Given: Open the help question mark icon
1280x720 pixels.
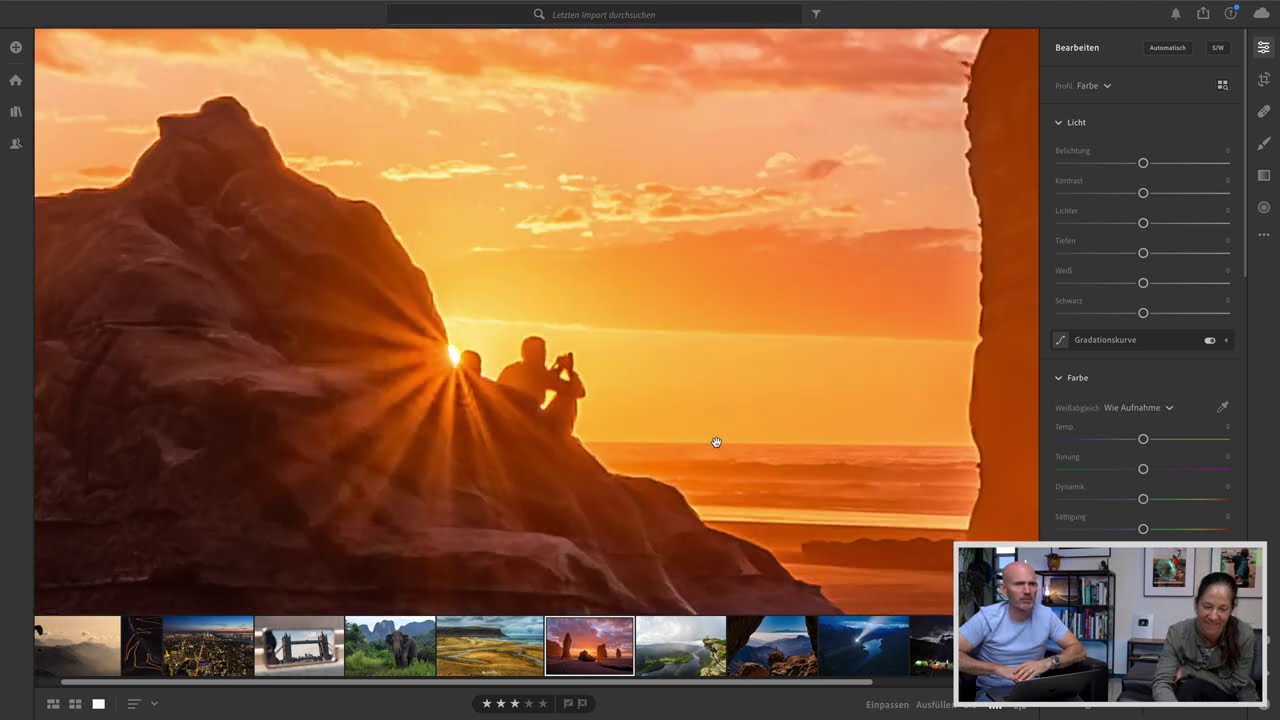Looking at the screenshot, I should pyautogui.click(x=1231, y=13).
